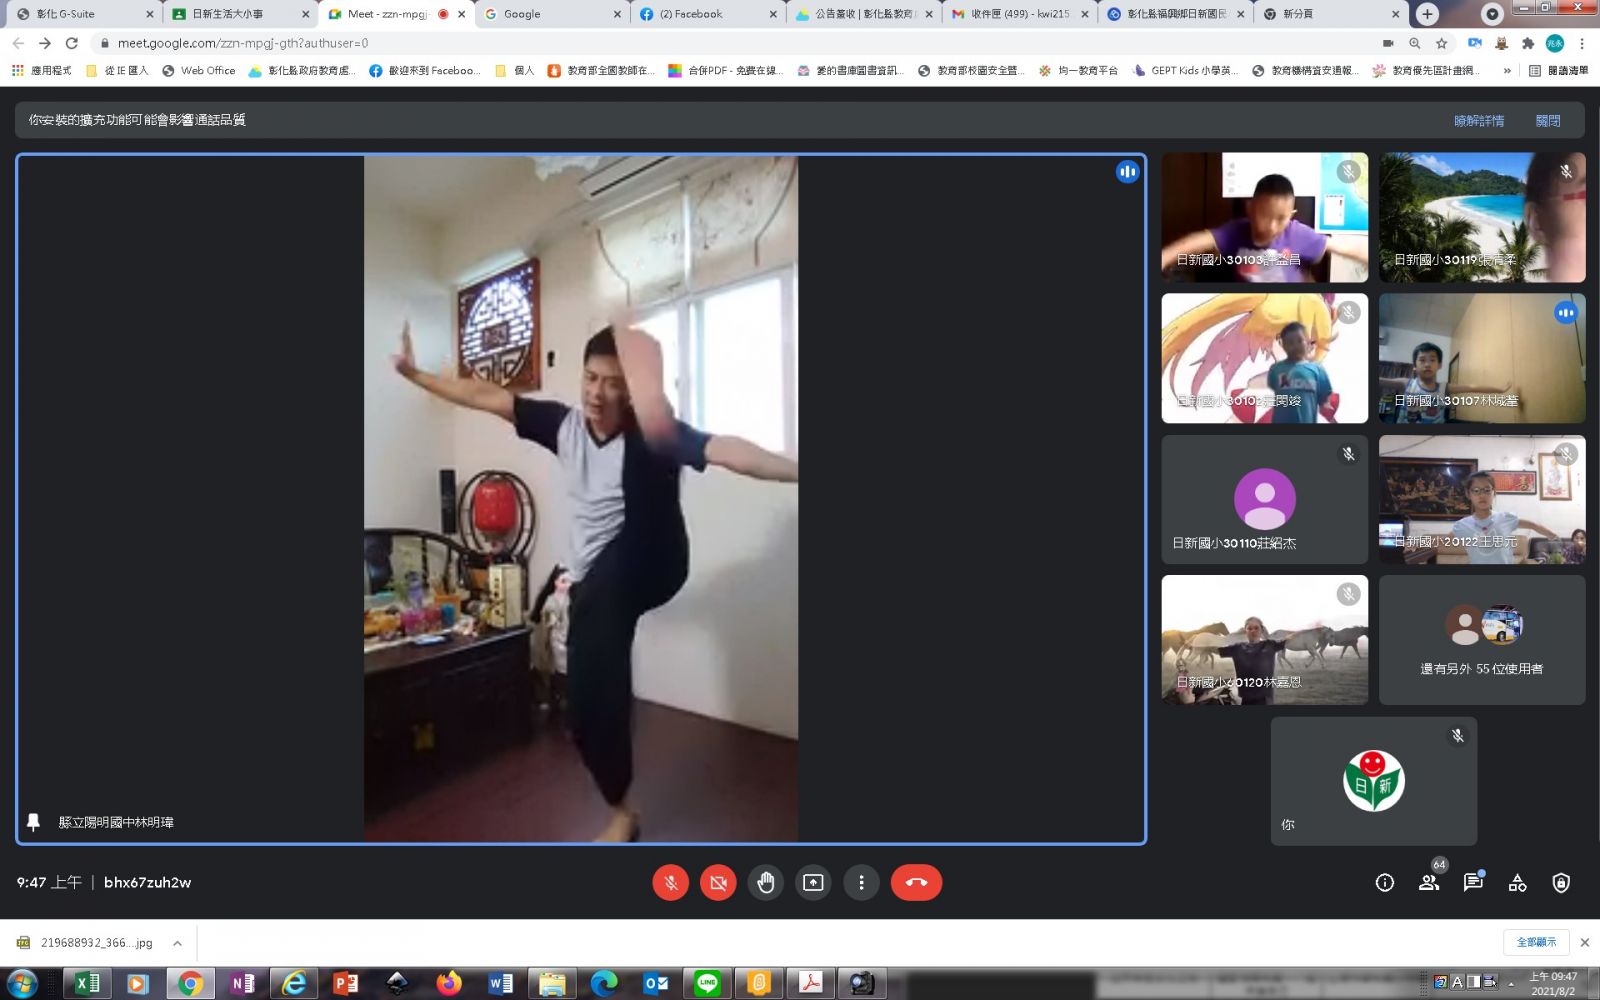
Task: Open Microsoft Edge from taskbar
Action: [604, 984]
